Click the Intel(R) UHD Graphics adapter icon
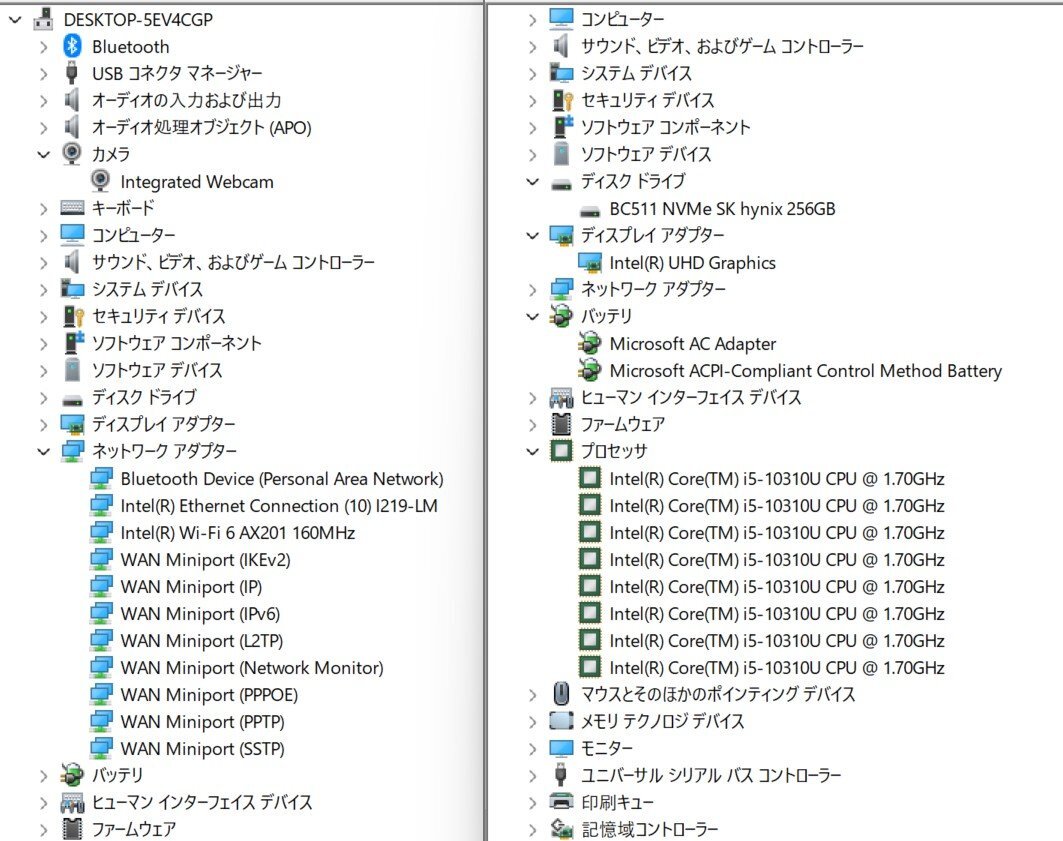The width and height of the screenshot is (1063, 841). (590, 262)
